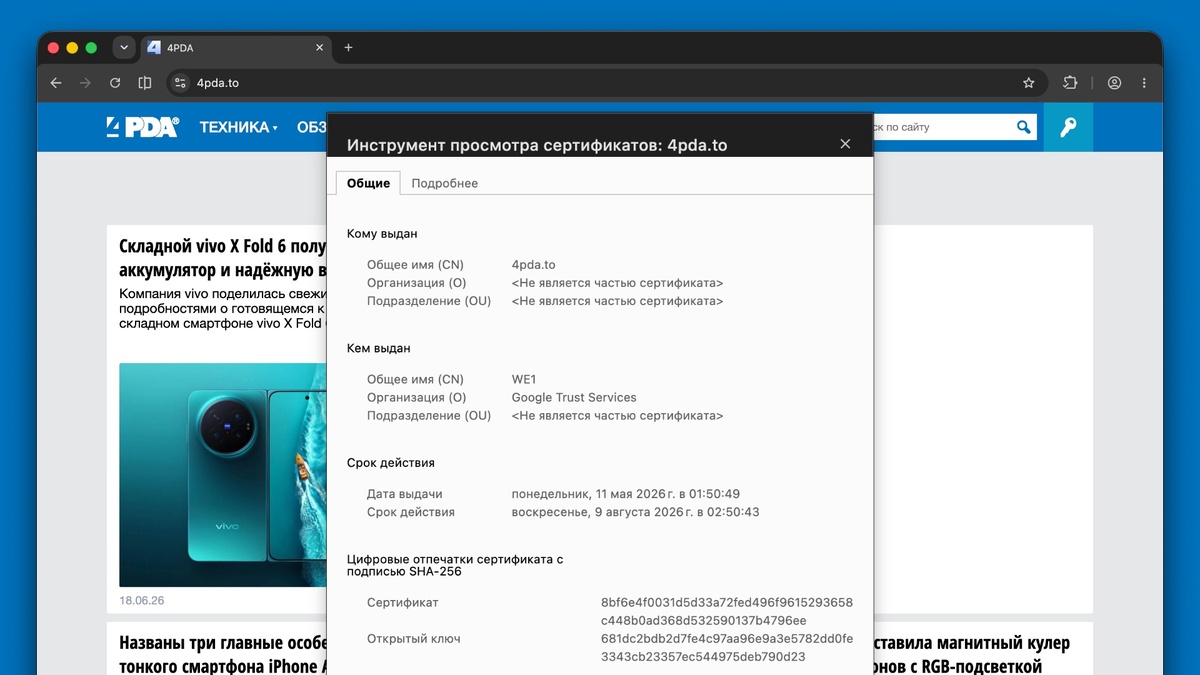Screen dimensions: 1200x675
Task: Bookmark this page with the star icon
Action: (1028, 83)
